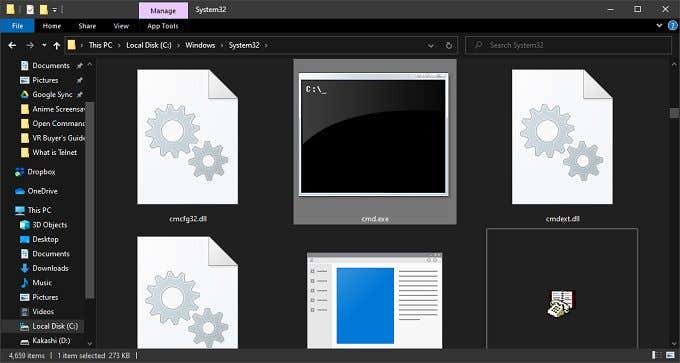Image resolution: width=680 pixels, height=363 pixels.
Task: Switch to Details view in status bar
Action: click(657, 356)
